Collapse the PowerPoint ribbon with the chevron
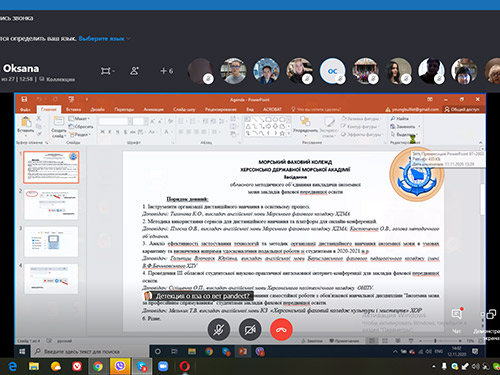Image resolution: width=500 pixels, height=375 pixels. [481, 142]
